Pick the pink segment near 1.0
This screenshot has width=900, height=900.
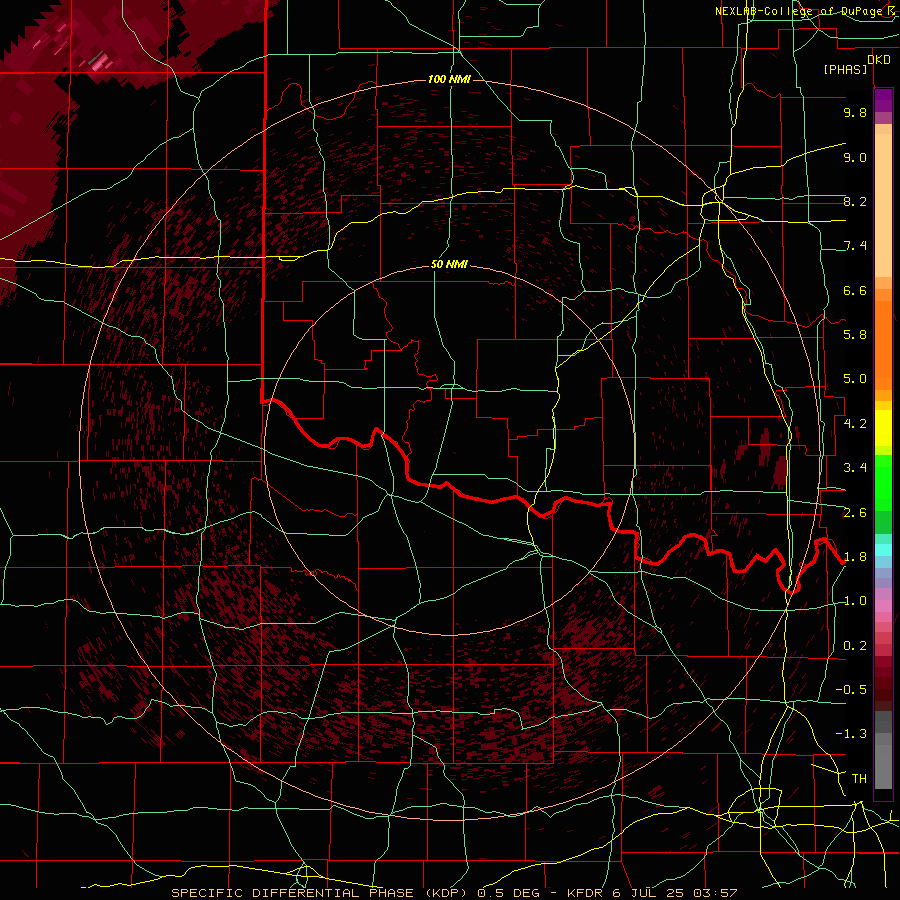click(883, 606)
